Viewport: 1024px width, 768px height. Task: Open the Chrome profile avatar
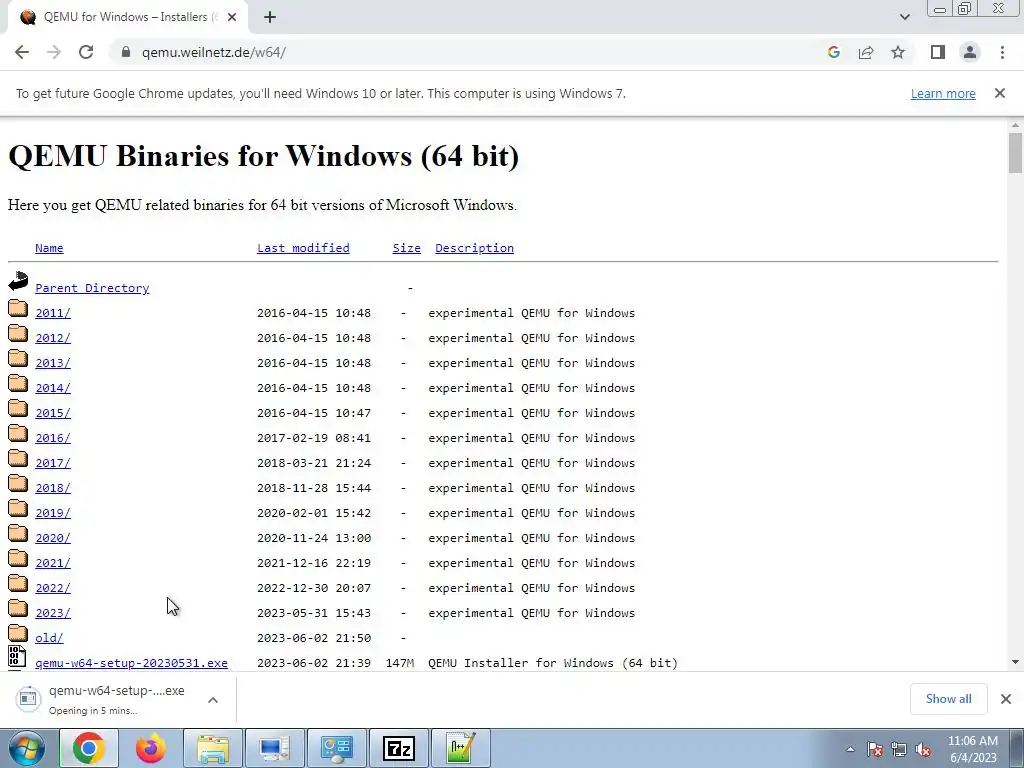[x=970, y=52]
